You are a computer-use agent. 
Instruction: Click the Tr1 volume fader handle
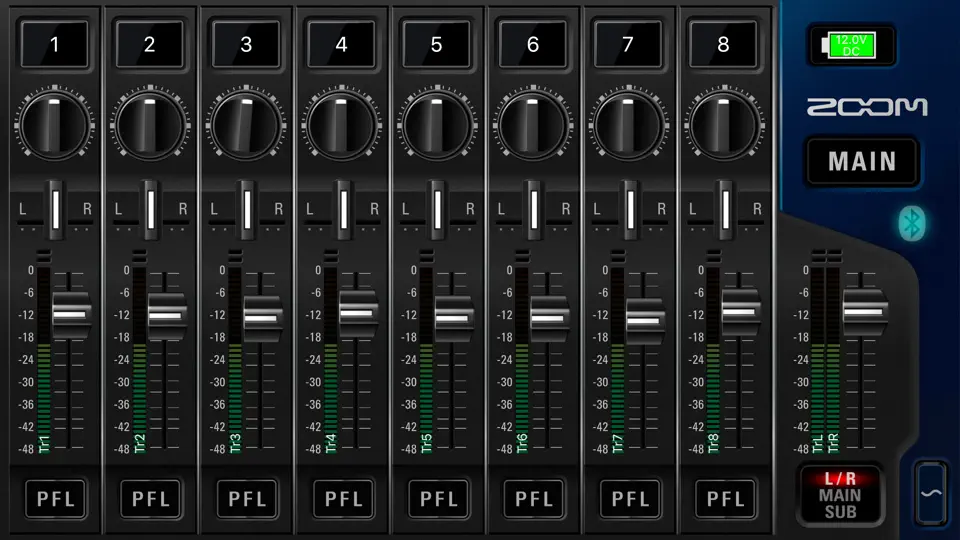click(71, 315)
